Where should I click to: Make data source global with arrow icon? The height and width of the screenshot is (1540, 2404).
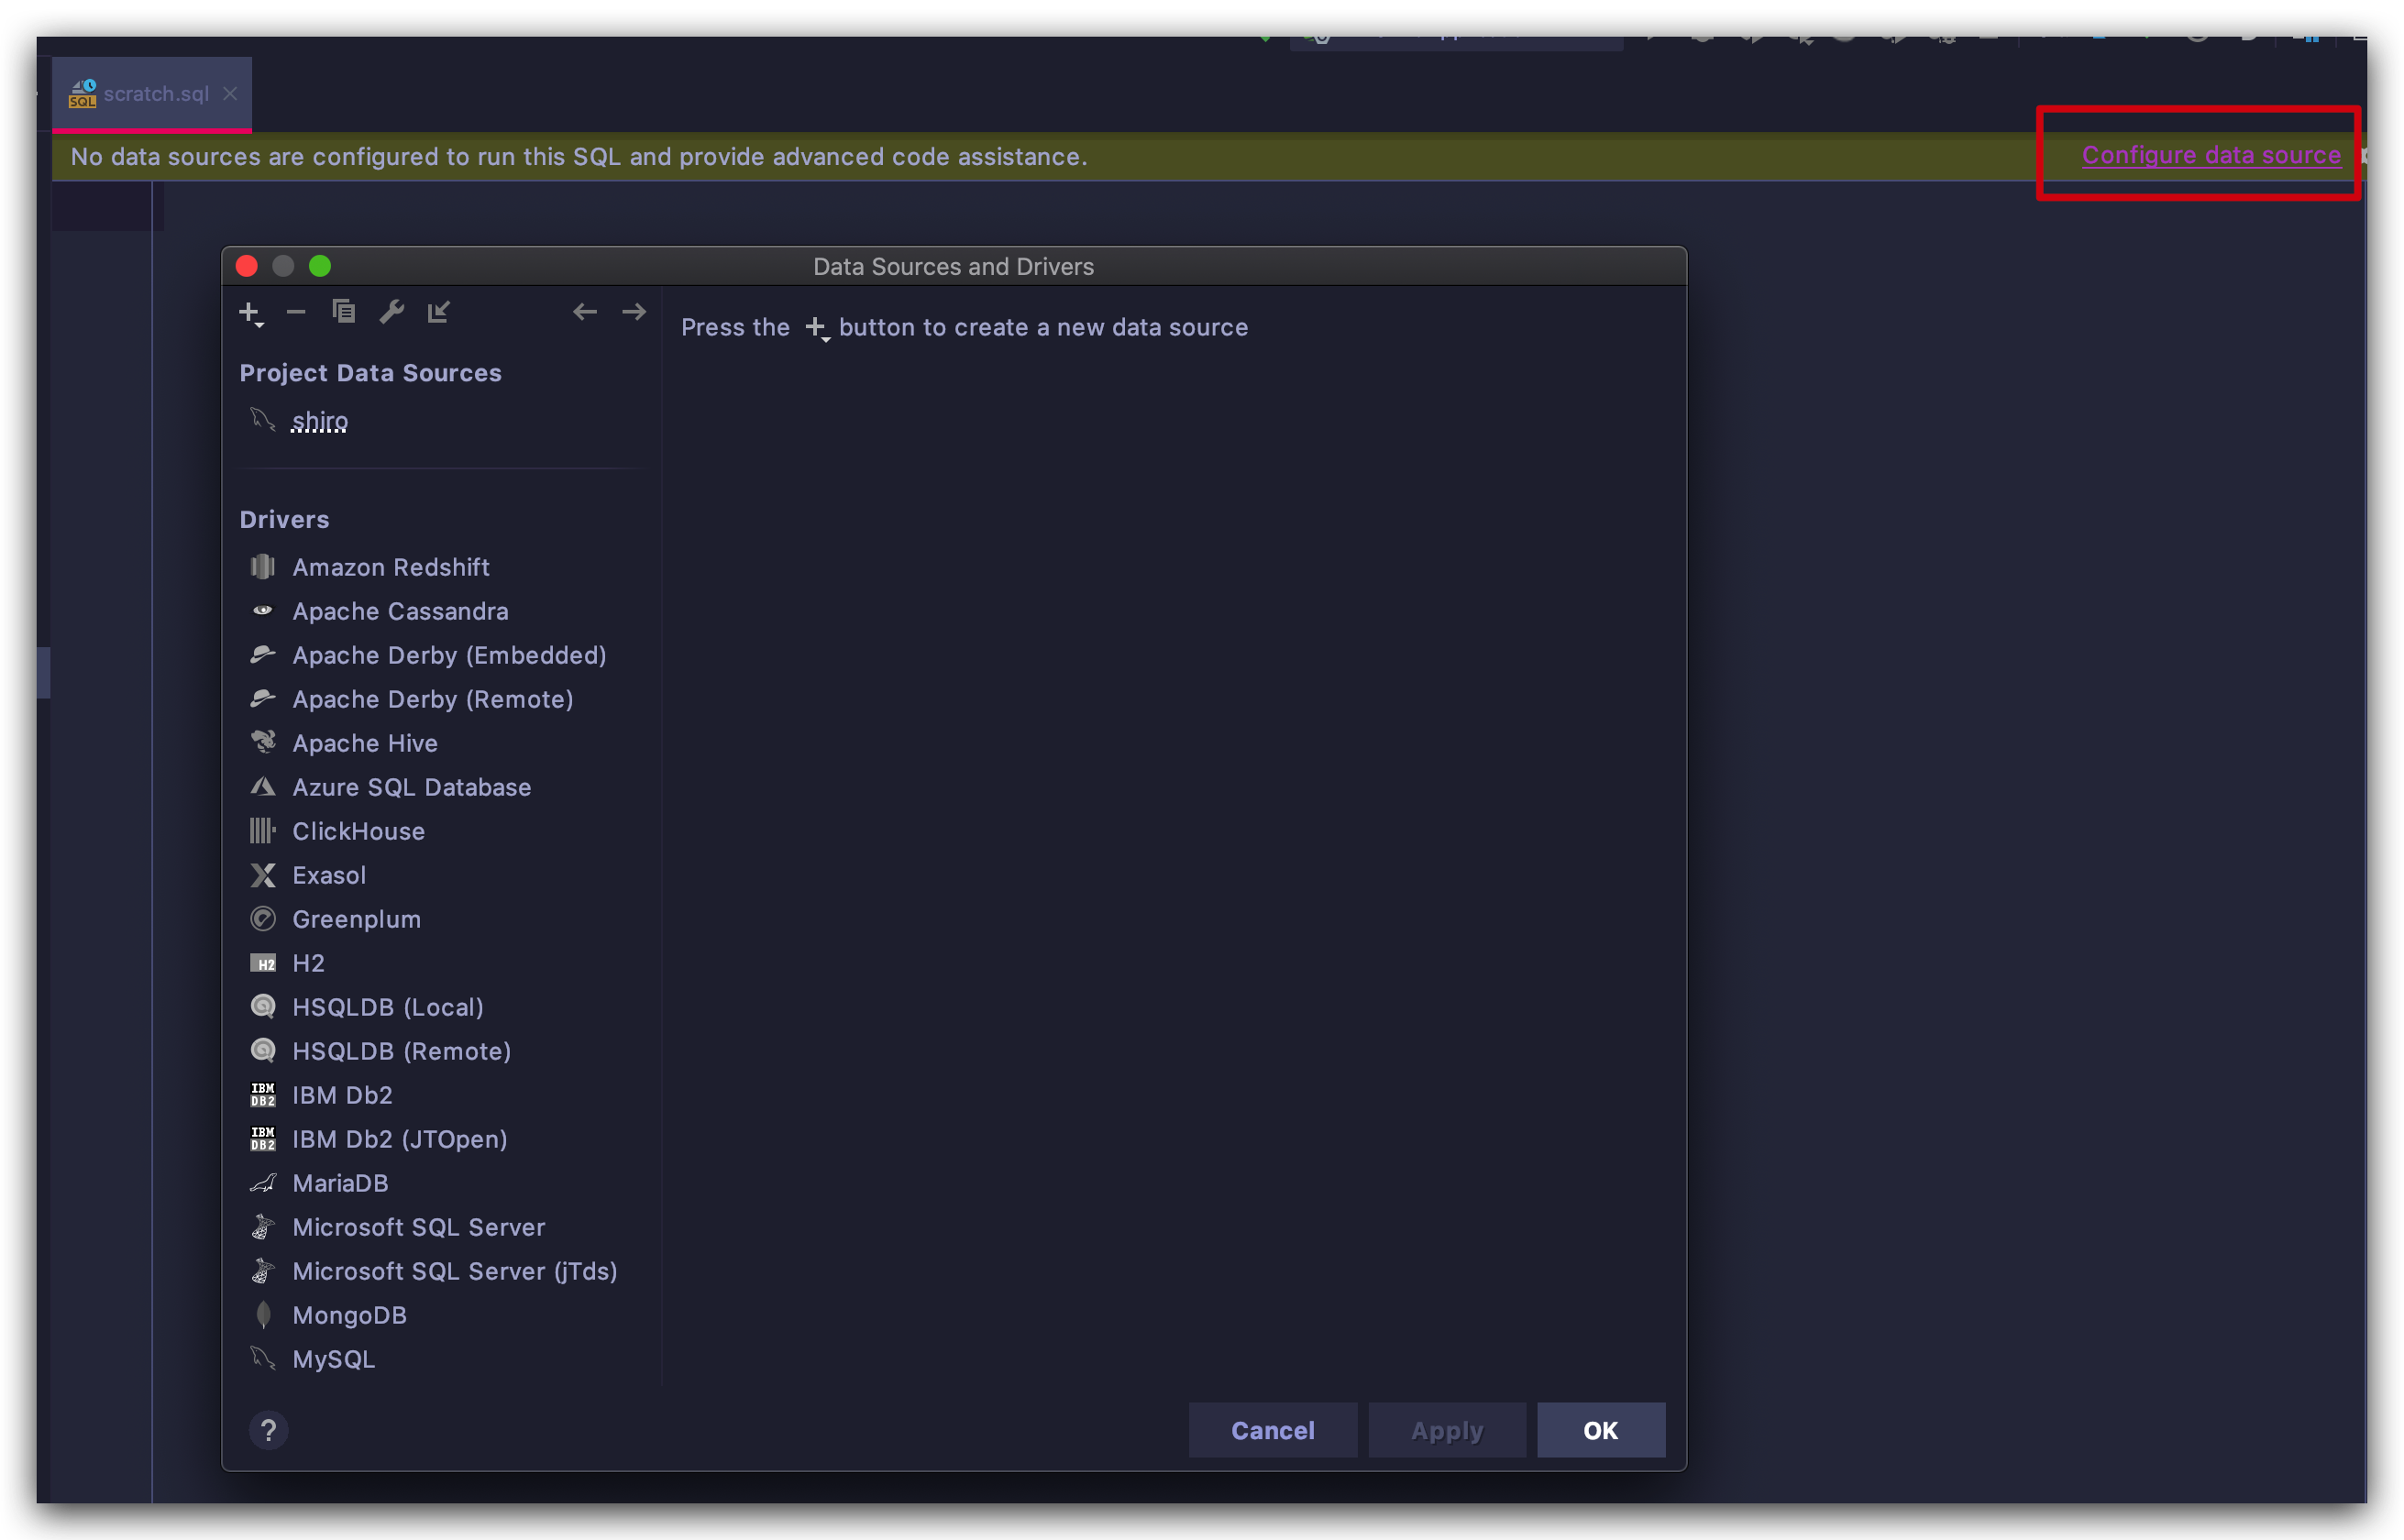[439, 312]
